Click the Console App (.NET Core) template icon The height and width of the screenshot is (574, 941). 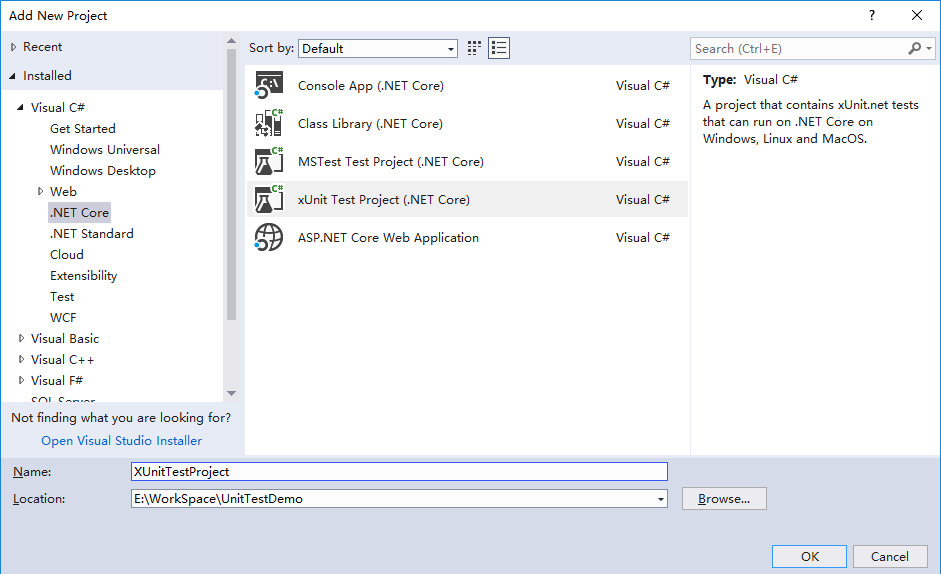pyautogui.click(x=269, y=85)
